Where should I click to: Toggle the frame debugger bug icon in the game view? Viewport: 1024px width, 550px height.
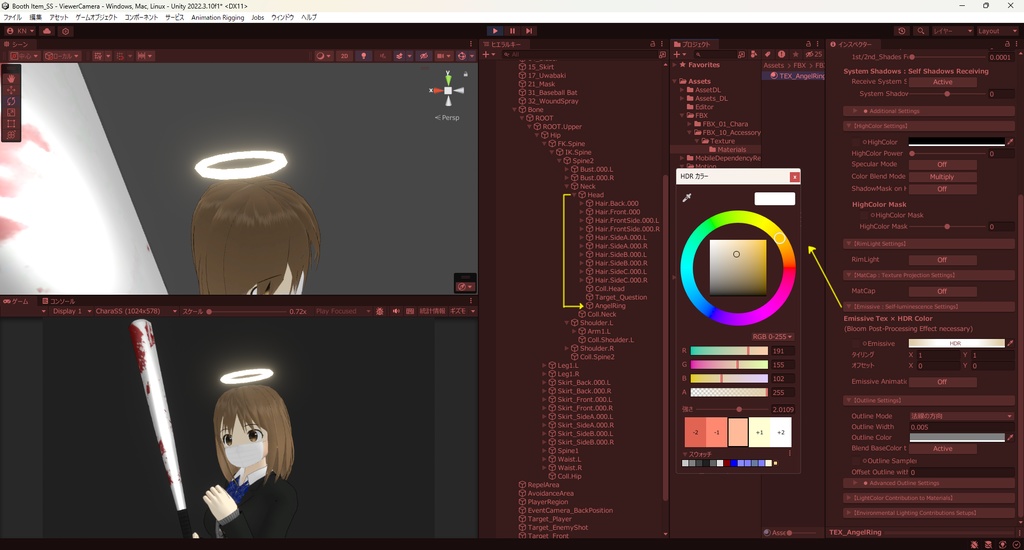pos(379,312)
